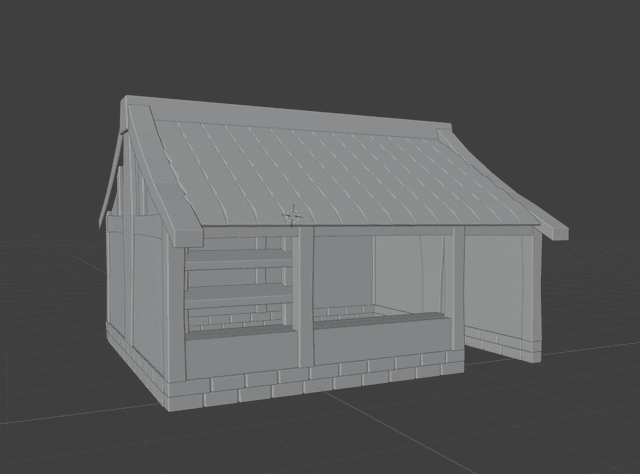The height and width of the screenshot is (474, 640).
Task: Select the front brick foundation row
Action: click(x=320, y=378)
